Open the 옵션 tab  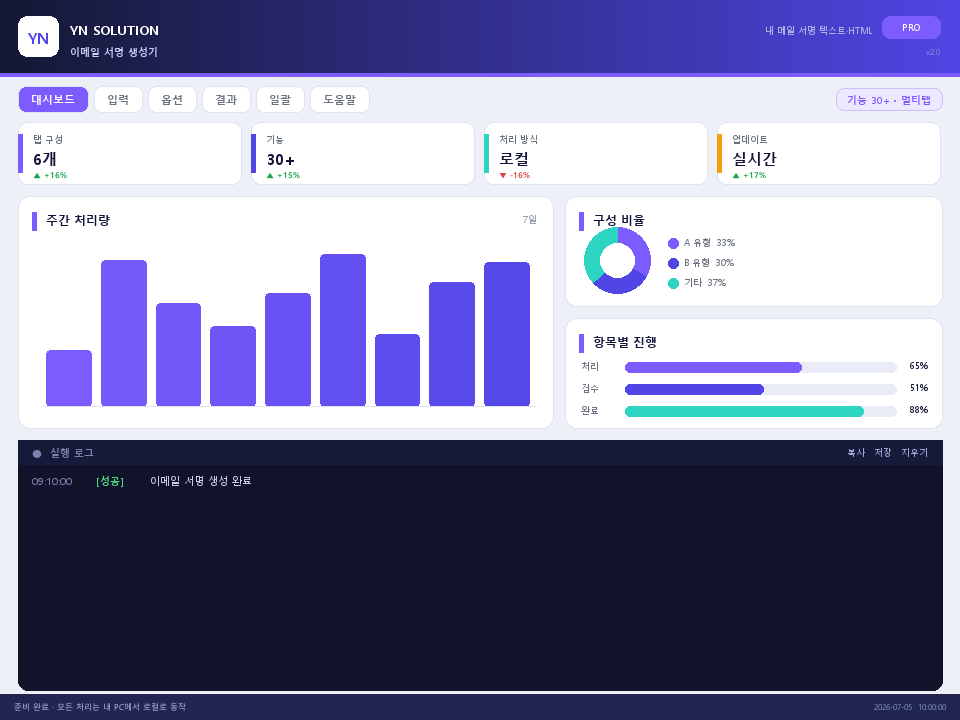[172, 99]
